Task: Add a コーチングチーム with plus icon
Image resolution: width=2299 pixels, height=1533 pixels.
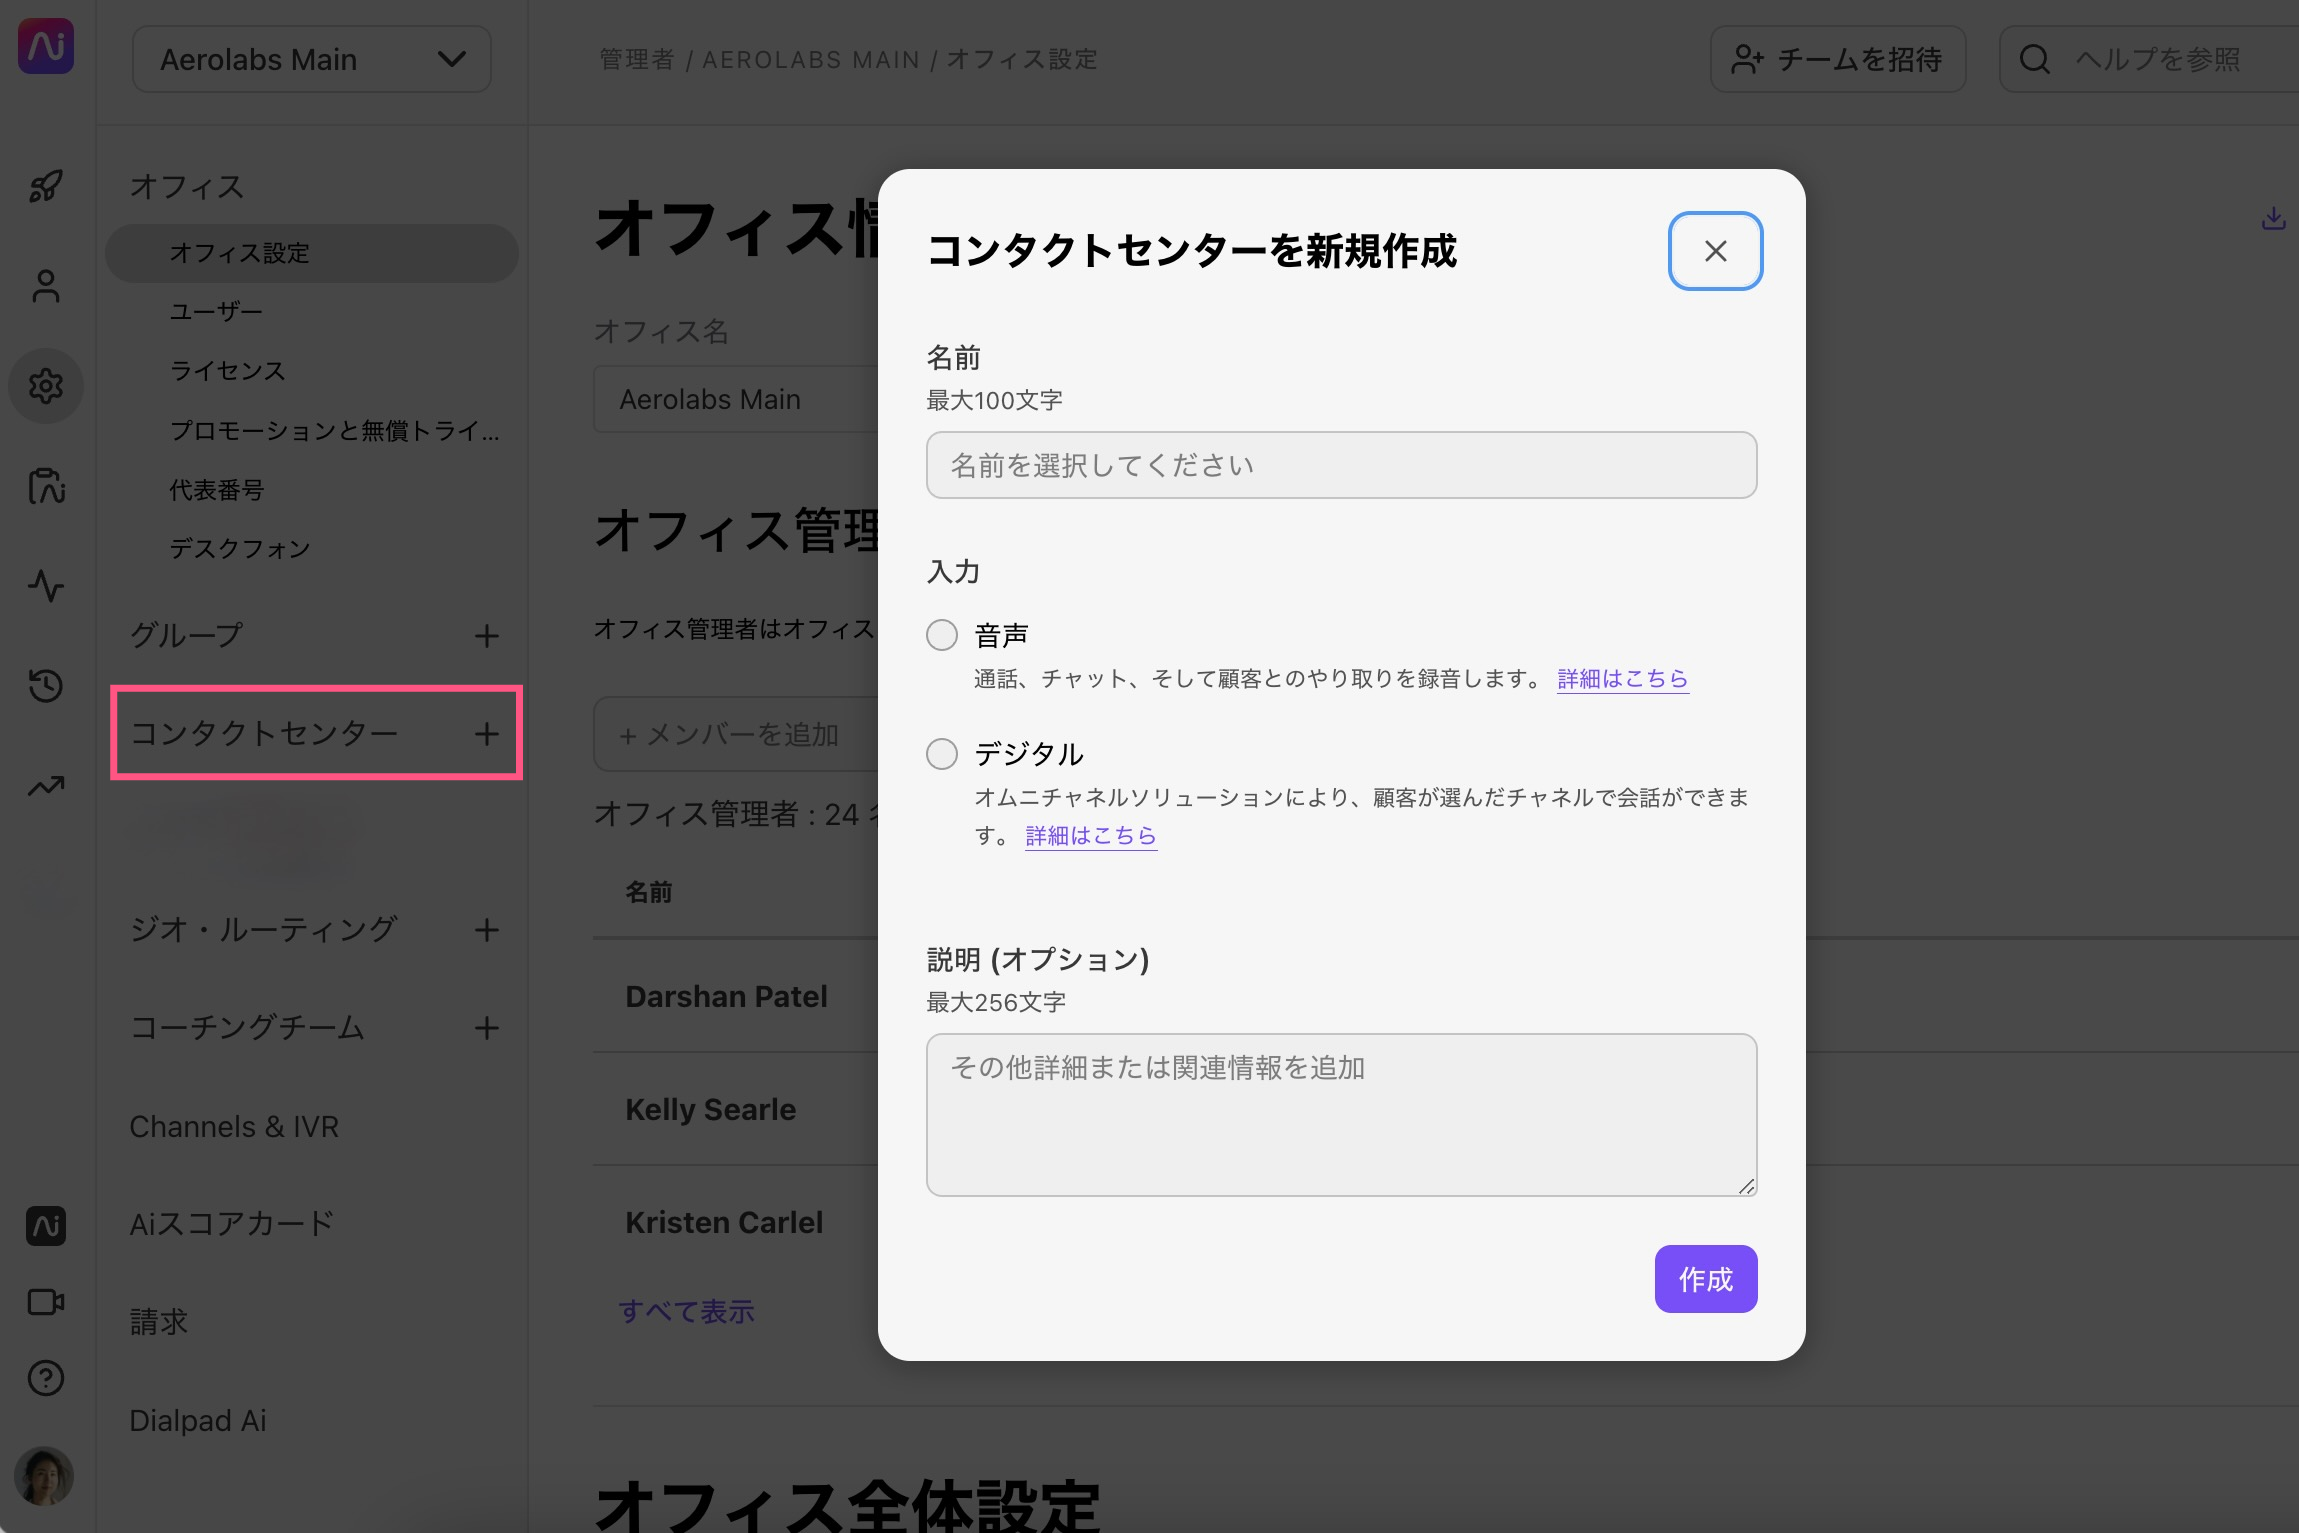Action: click(x=487, y=1028)
